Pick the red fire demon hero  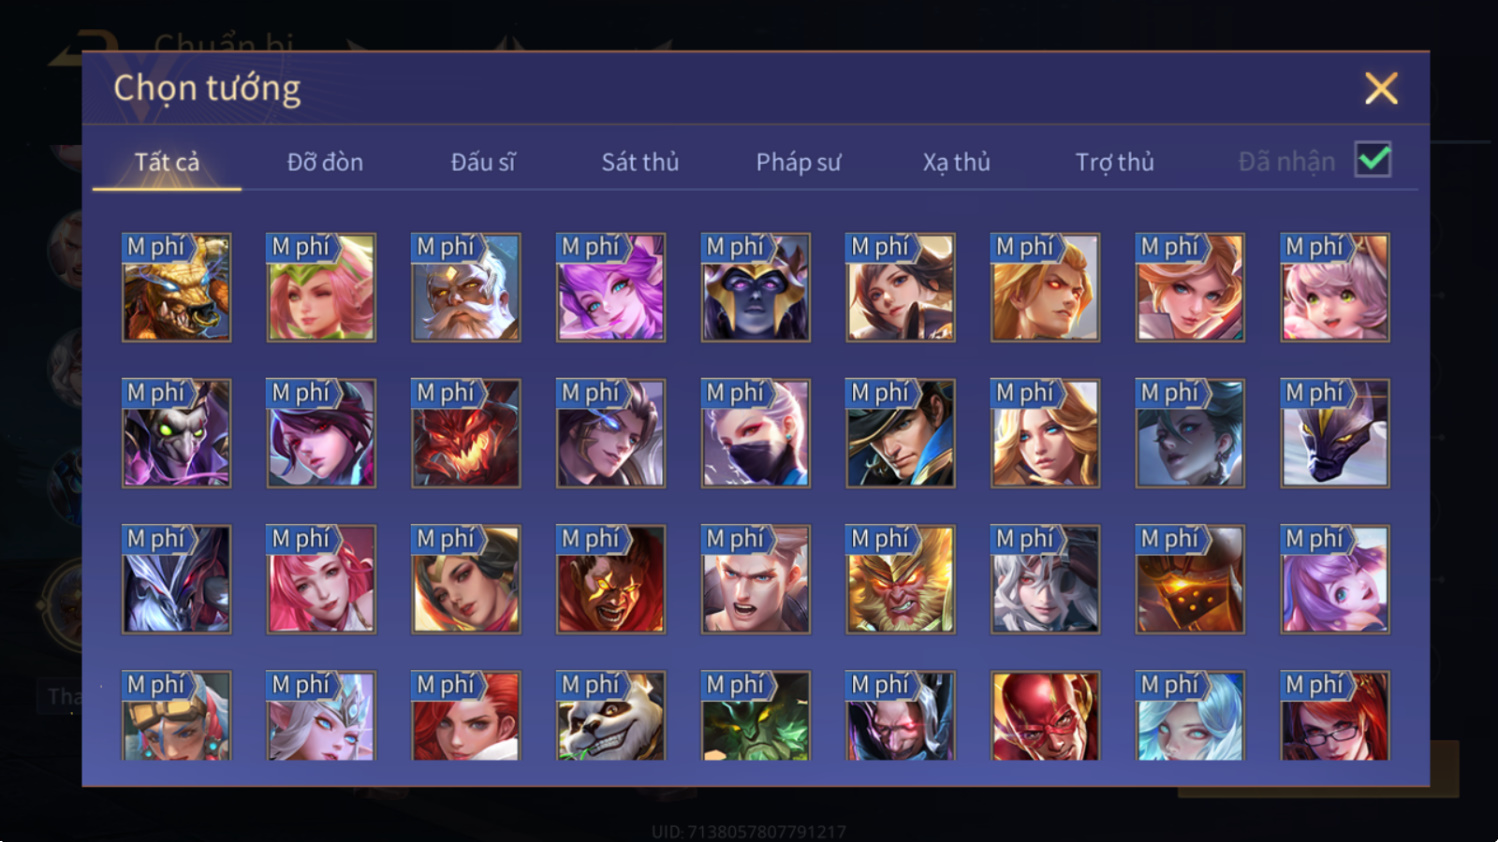tap(466, 434)
